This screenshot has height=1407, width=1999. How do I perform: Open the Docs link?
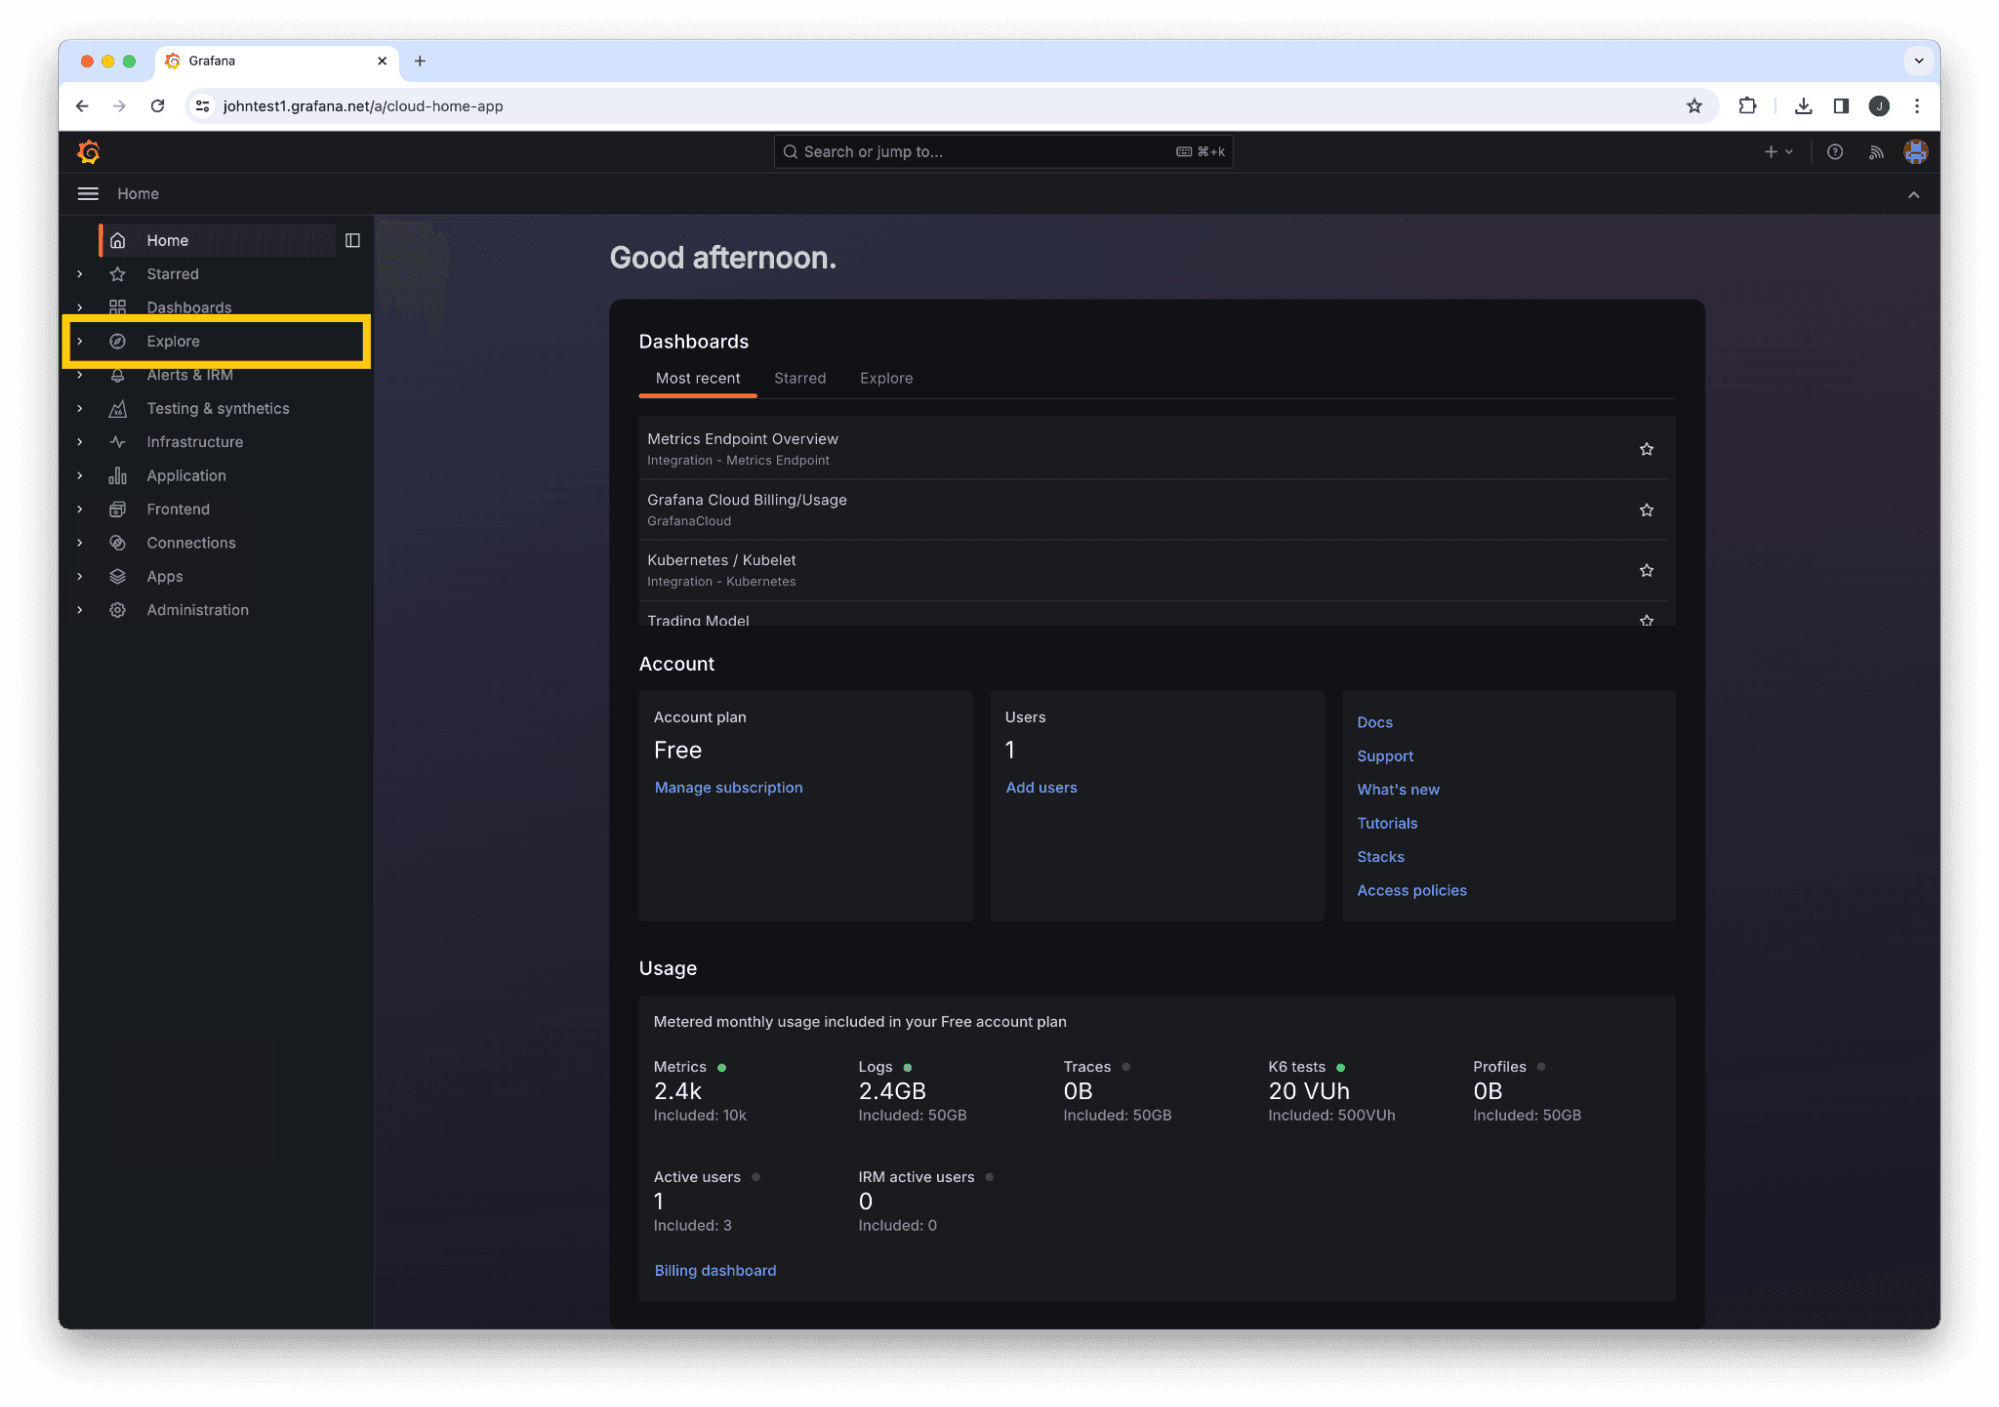coord(1374,722)
